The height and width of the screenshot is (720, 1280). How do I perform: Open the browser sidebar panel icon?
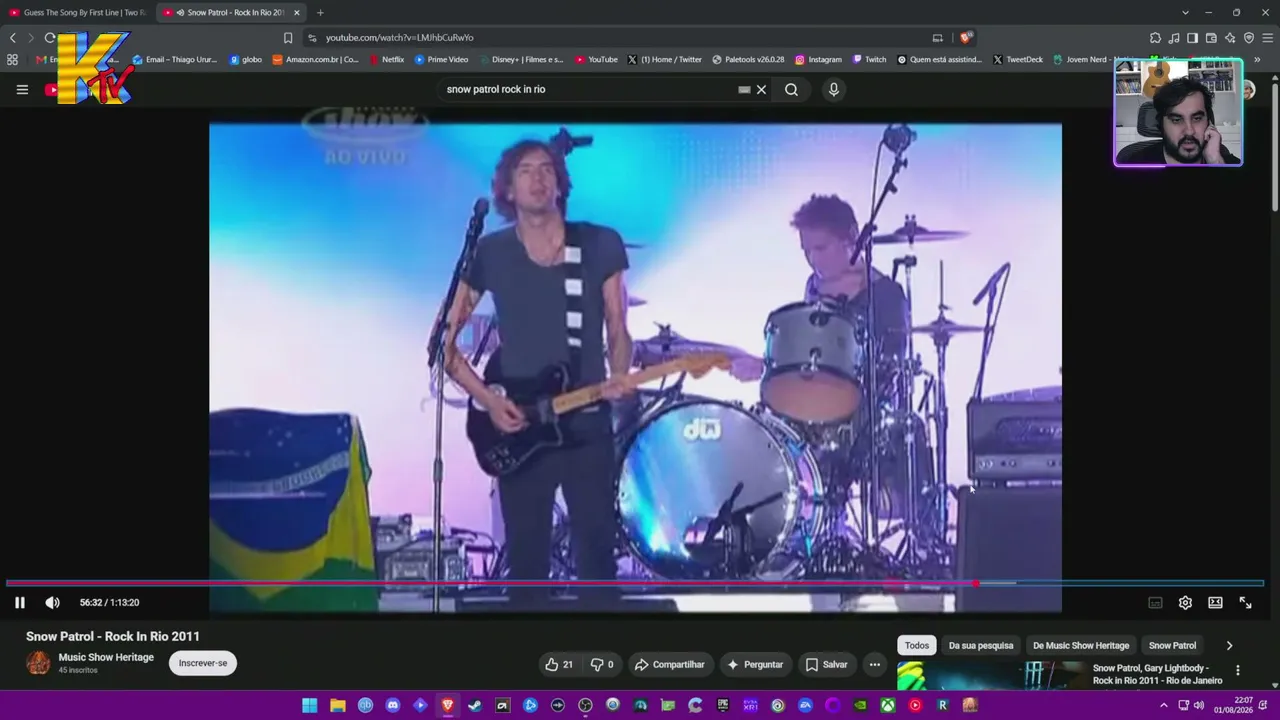(x=1192, y=38)
